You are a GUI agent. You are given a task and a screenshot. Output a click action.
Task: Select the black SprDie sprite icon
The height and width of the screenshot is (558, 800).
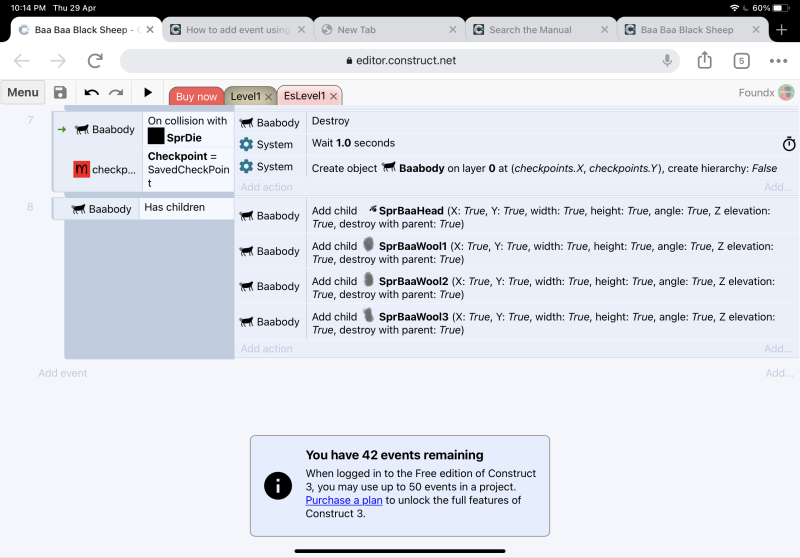pyautogui.click(x=156, y=136)
